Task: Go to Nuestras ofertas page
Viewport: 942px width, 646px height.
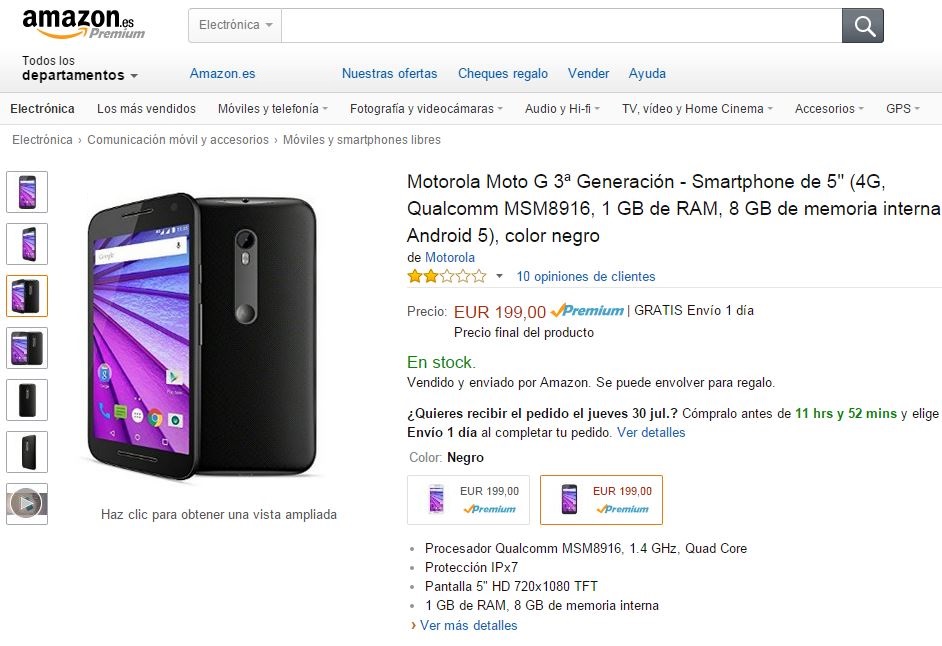Action: click(389, 73)
